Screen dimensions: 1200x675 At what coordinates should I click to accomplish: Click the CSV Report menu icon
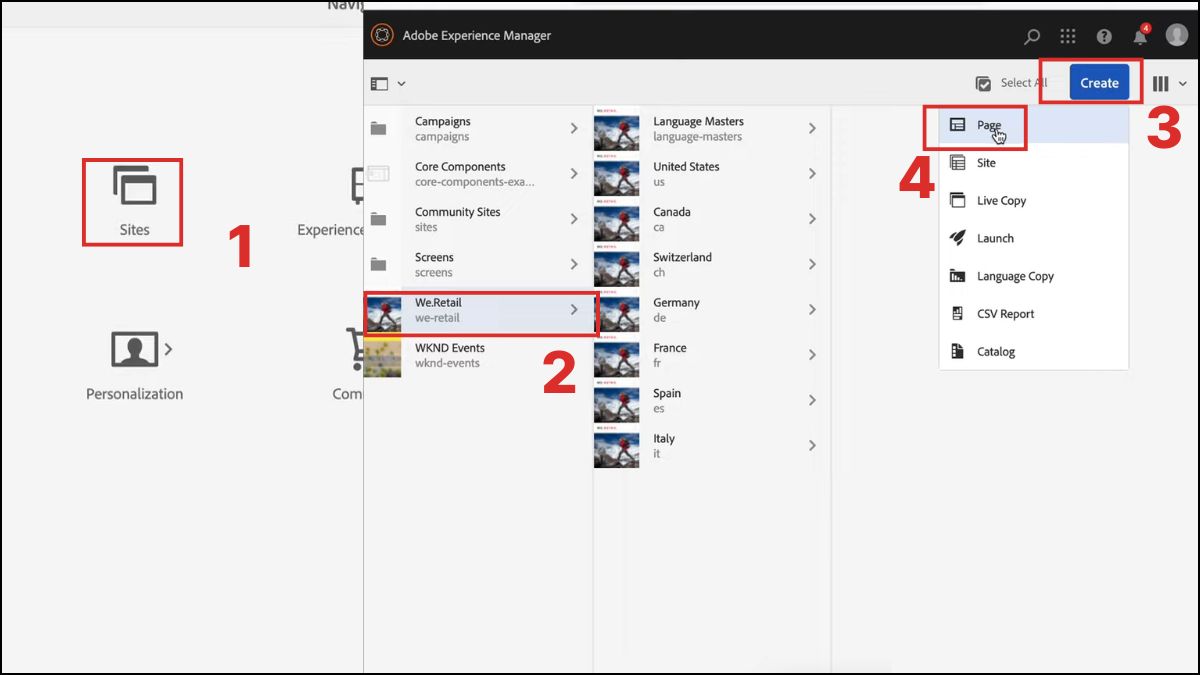click(958, 314)
